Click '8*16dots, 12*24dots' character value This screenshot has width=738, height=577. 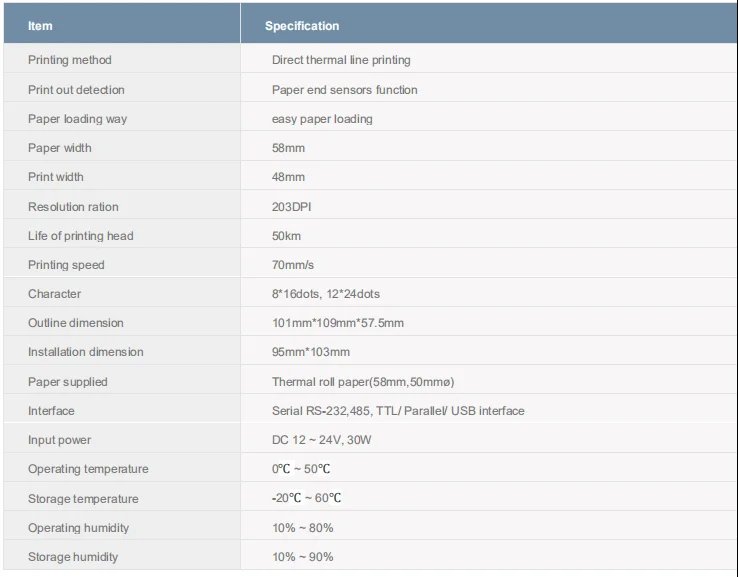click(325, 294)
